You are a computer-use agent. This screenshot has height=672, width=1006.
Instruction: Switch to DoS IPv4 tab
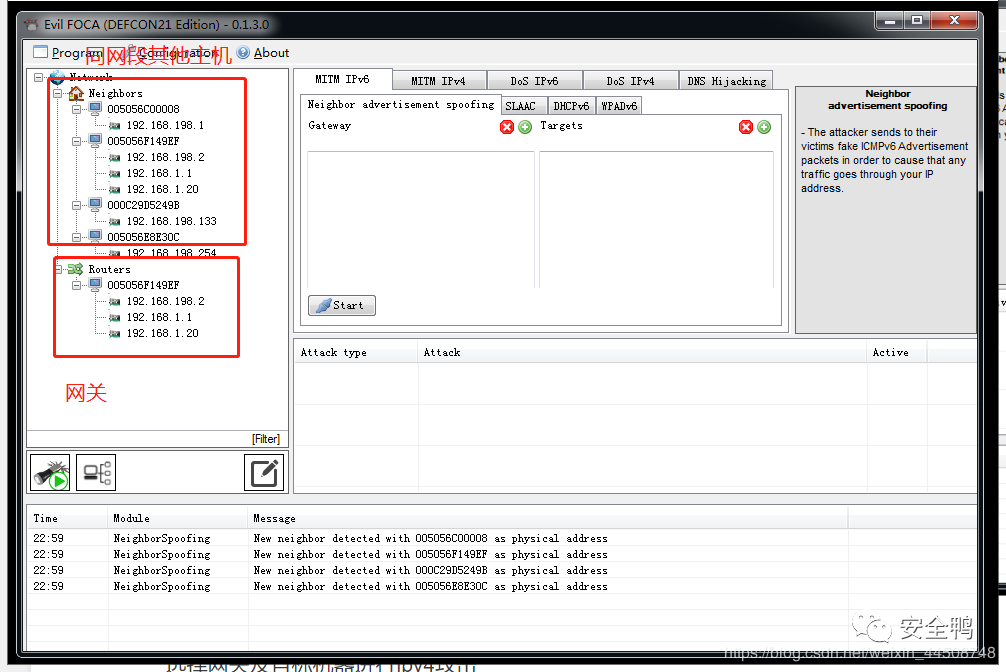tap(631, 81)
